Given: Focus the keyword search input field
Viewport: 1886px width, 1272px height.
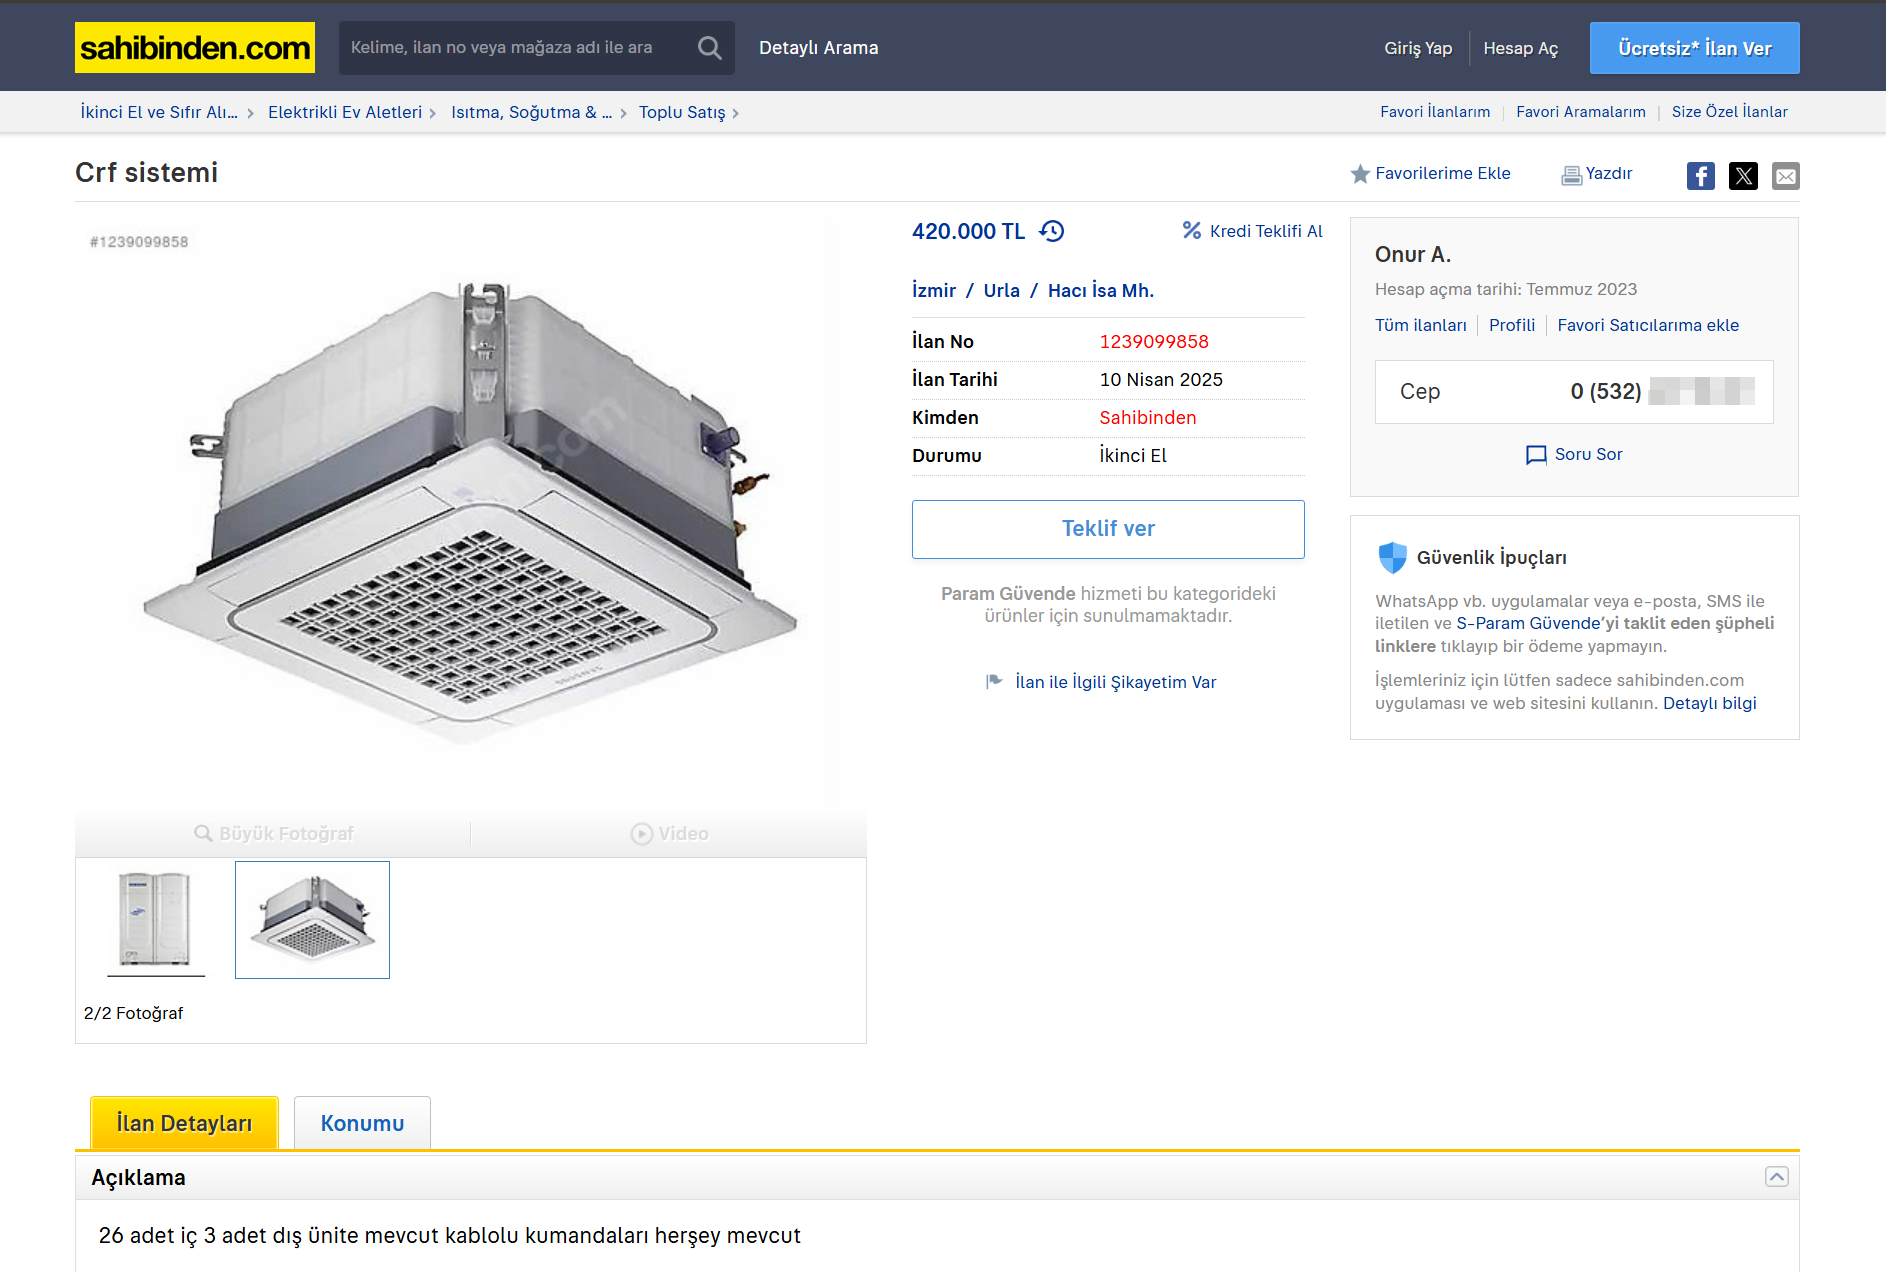Looking at the screenshot, I should pyautogui.click(x=515, y=48).
